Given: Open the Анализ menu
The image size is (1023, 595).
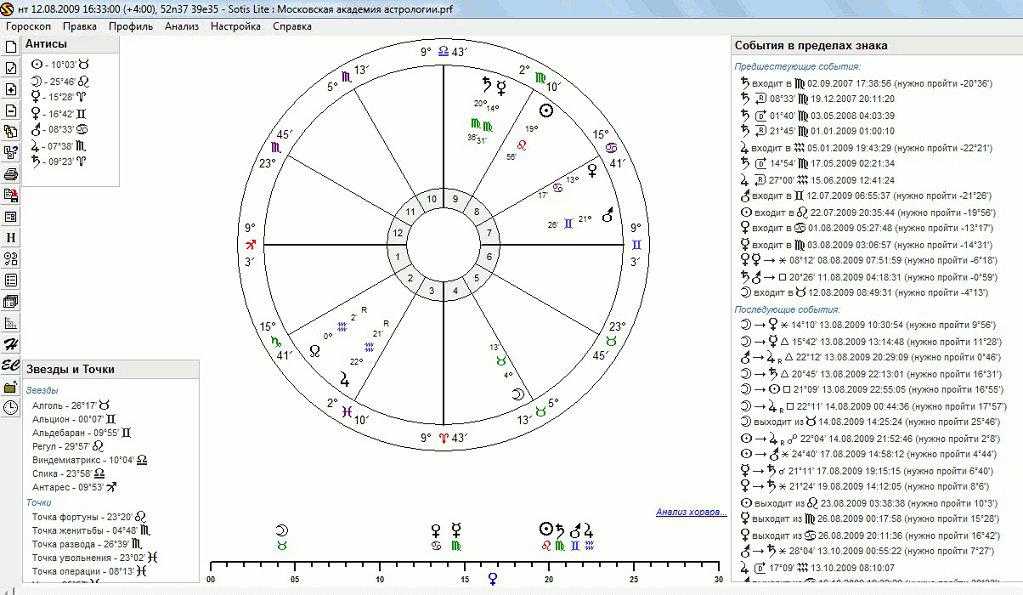Looking at the screenshot, I should pos(181,27).
